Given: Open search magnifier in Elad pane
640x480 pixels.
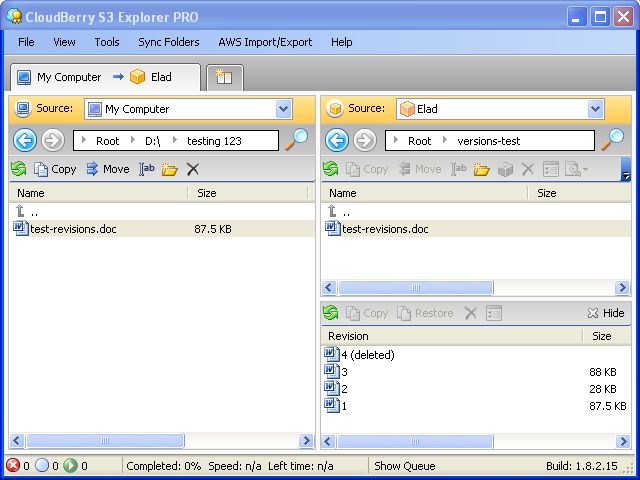Looking at the screenshot, I should [613, 139].
